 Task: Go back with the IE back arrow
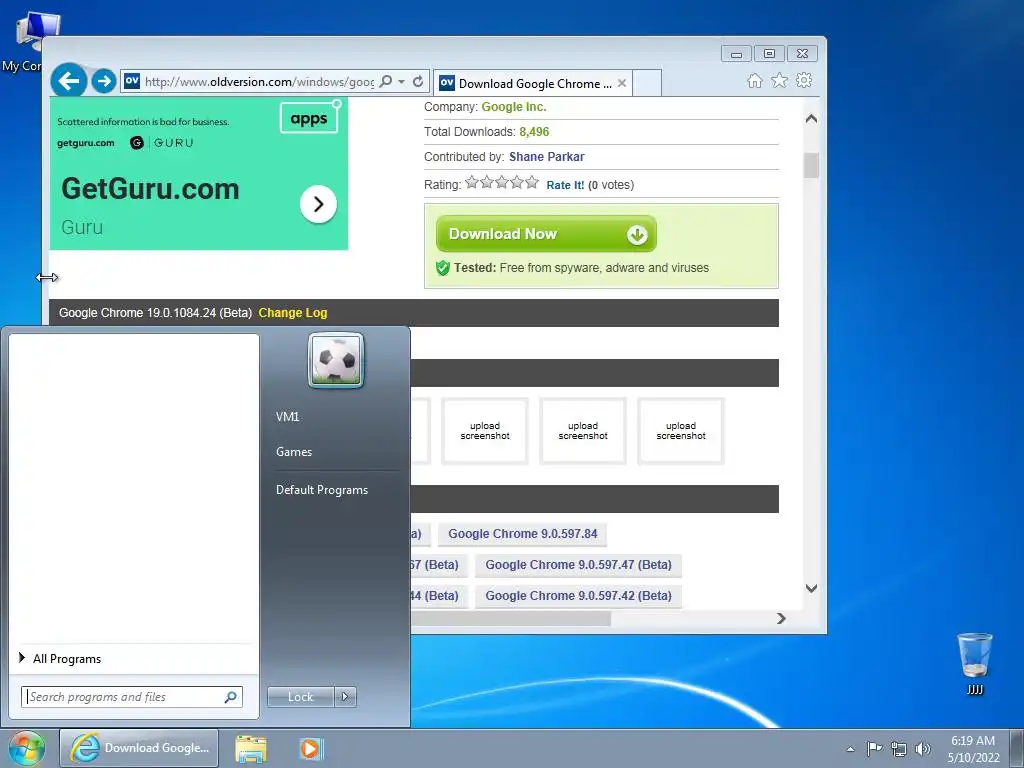pos(69,81)
